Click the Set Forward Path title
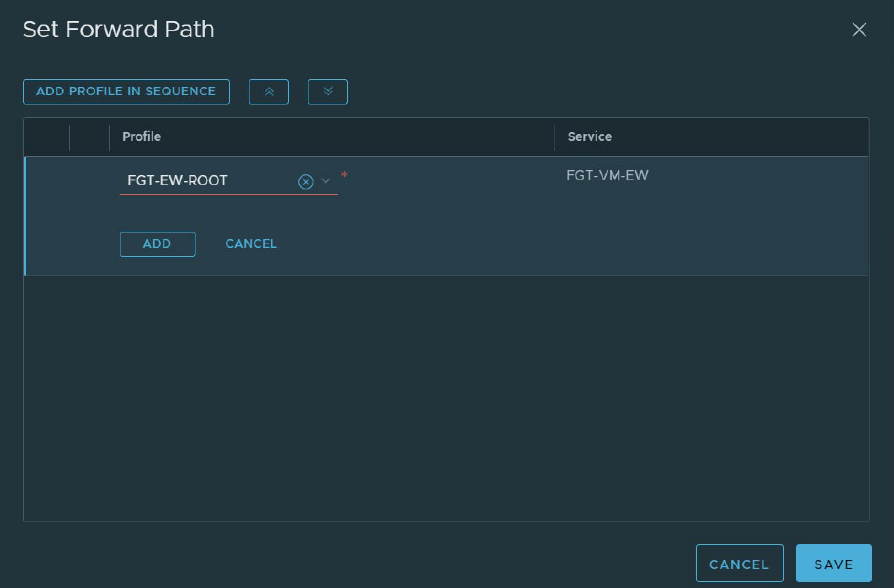 [x=119, y=30]
